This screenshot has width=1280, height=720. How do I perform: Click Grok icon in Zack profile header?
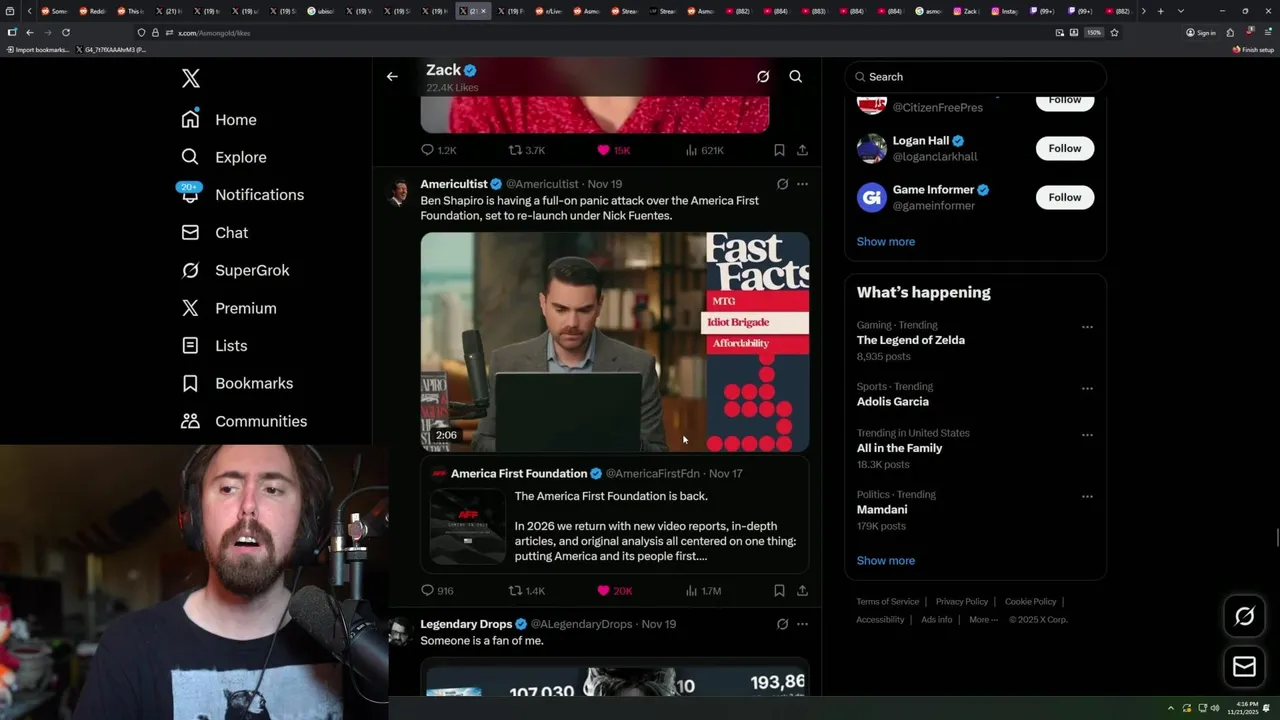point(763,76)
